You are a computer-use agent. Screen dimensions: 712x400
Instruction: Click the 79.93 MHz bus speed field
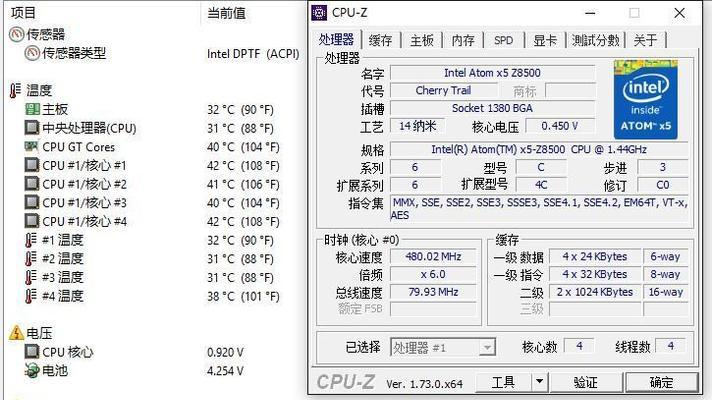click(x=433, y=292)
